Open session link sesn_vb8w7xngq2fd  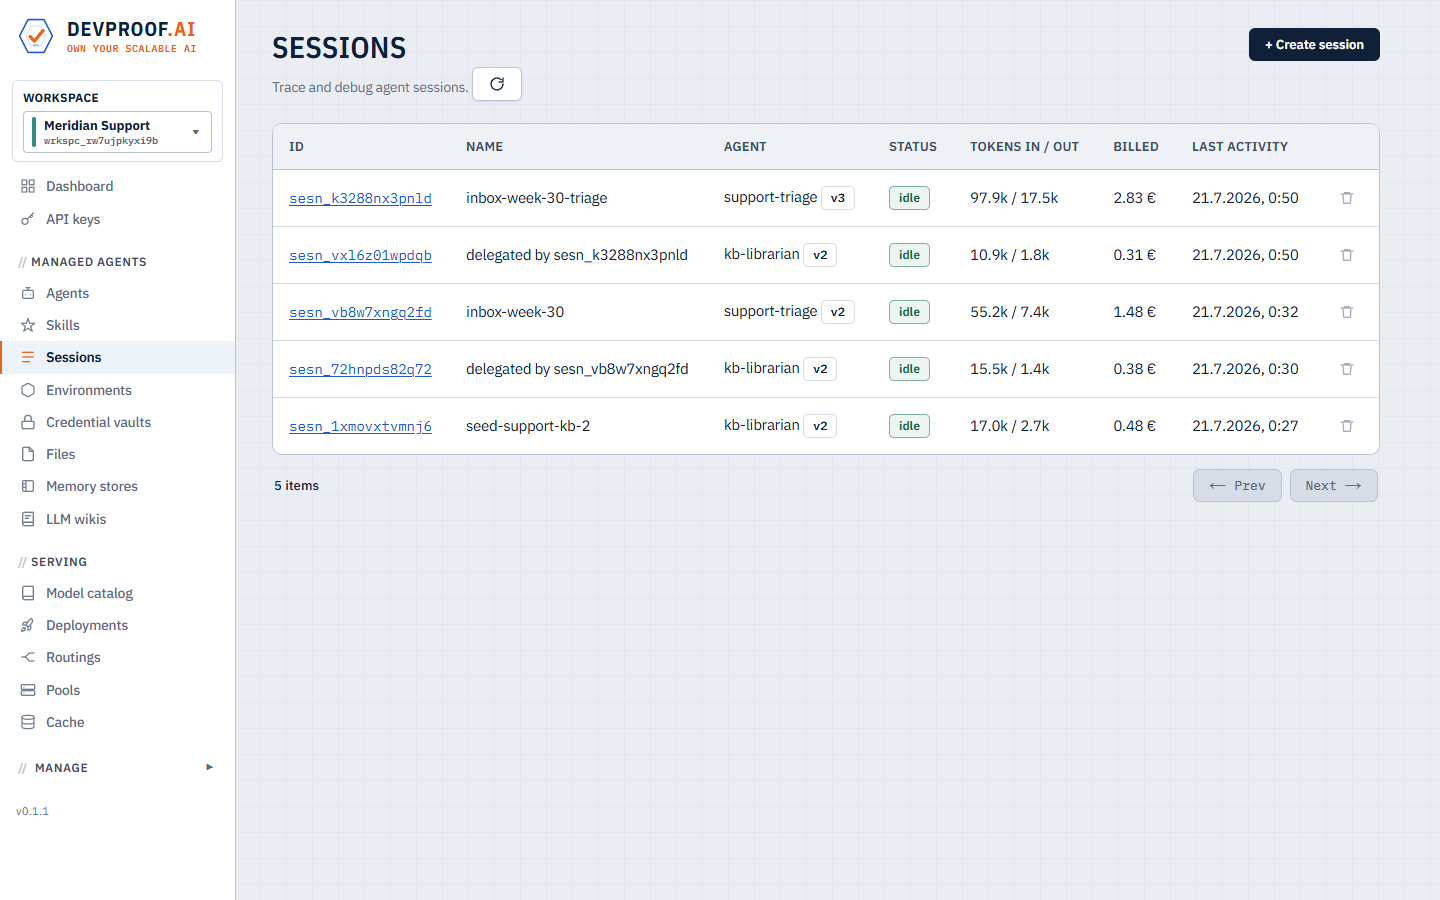360,312
